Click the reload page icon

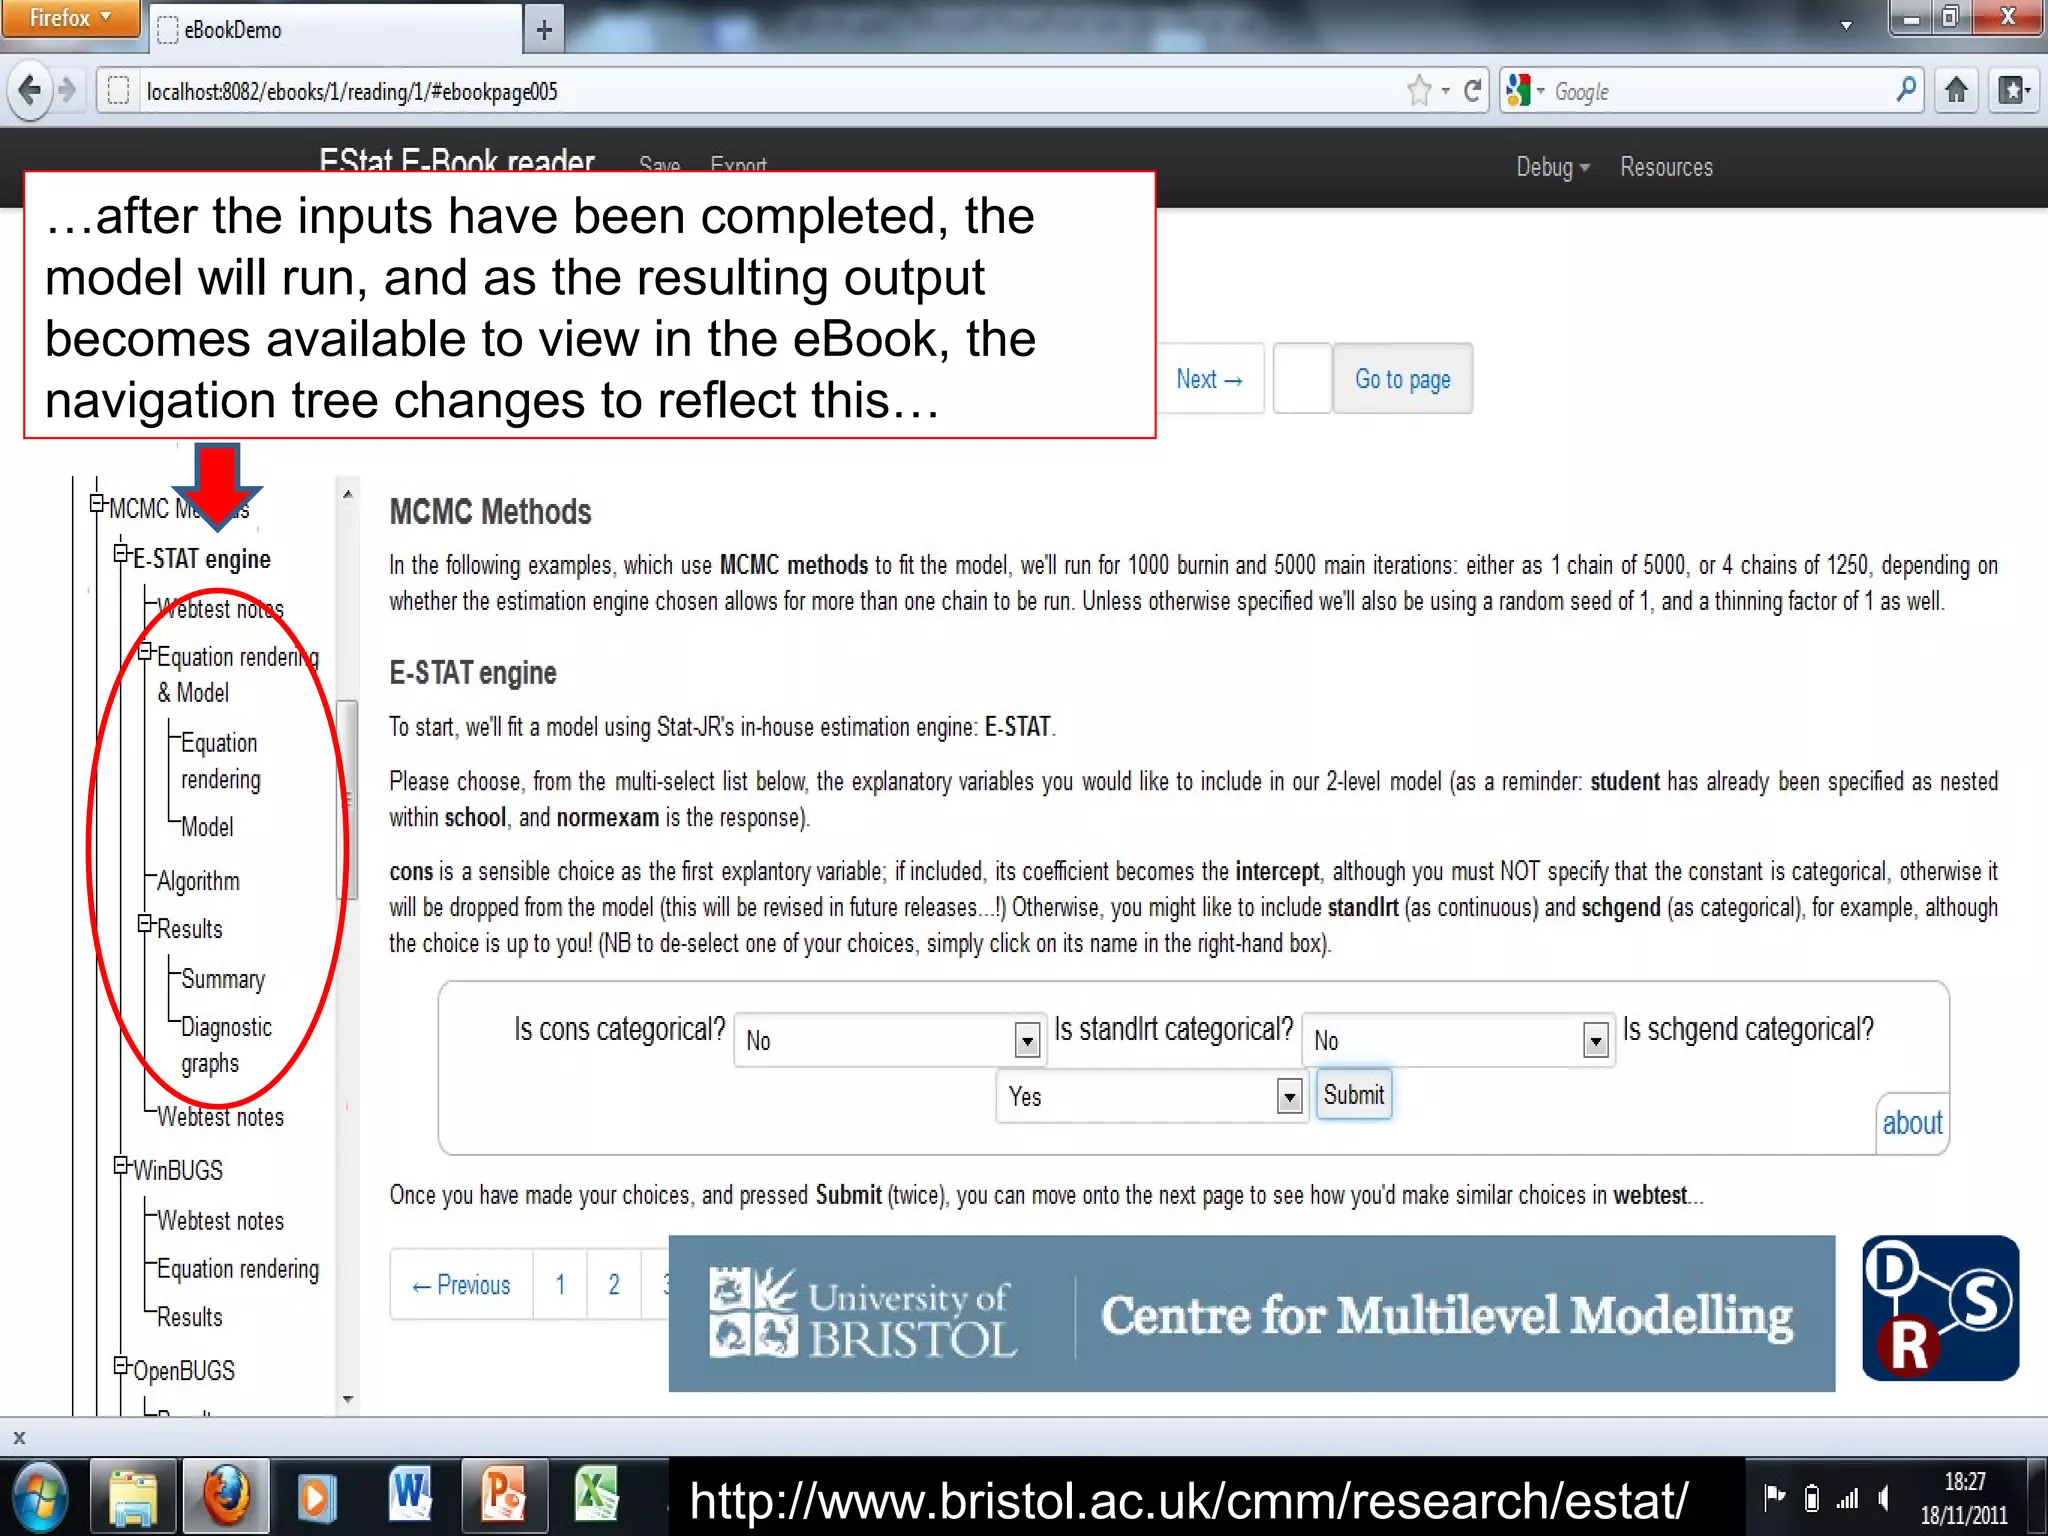coord(1472,91)
